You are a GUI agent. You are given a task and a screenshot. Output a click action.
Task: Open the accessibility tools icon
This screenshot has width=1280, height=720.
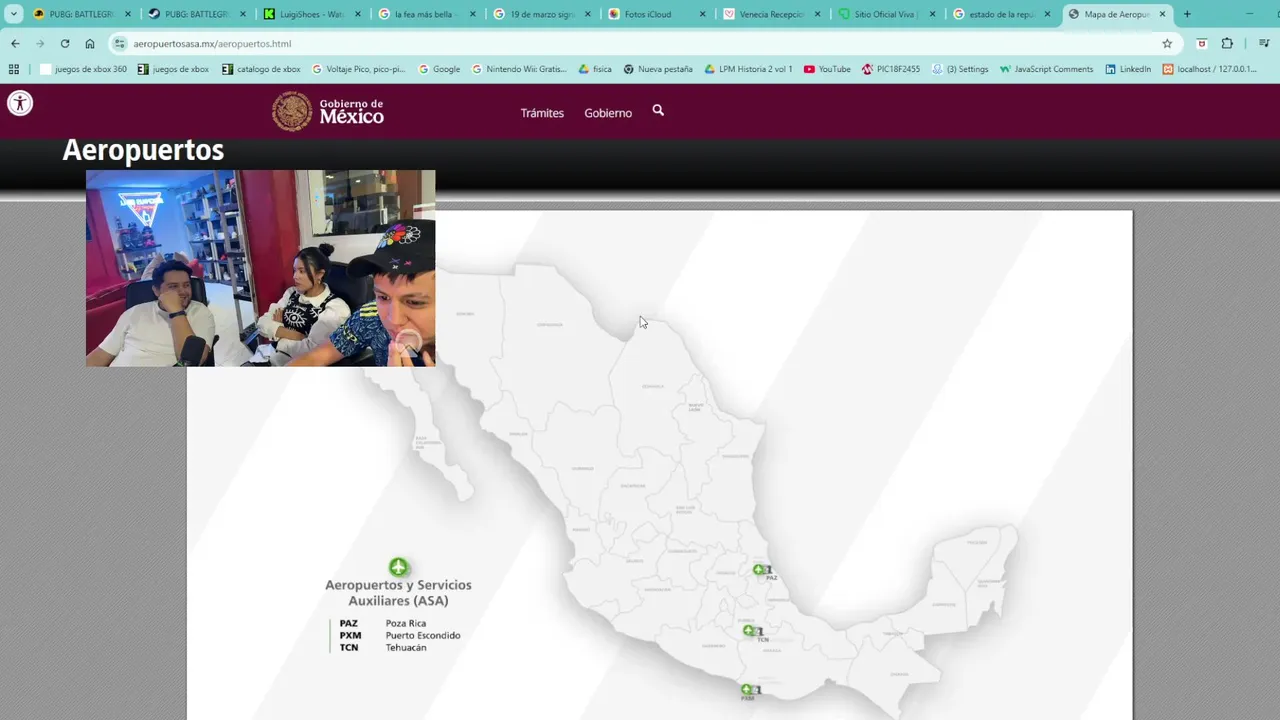[20, 103]
